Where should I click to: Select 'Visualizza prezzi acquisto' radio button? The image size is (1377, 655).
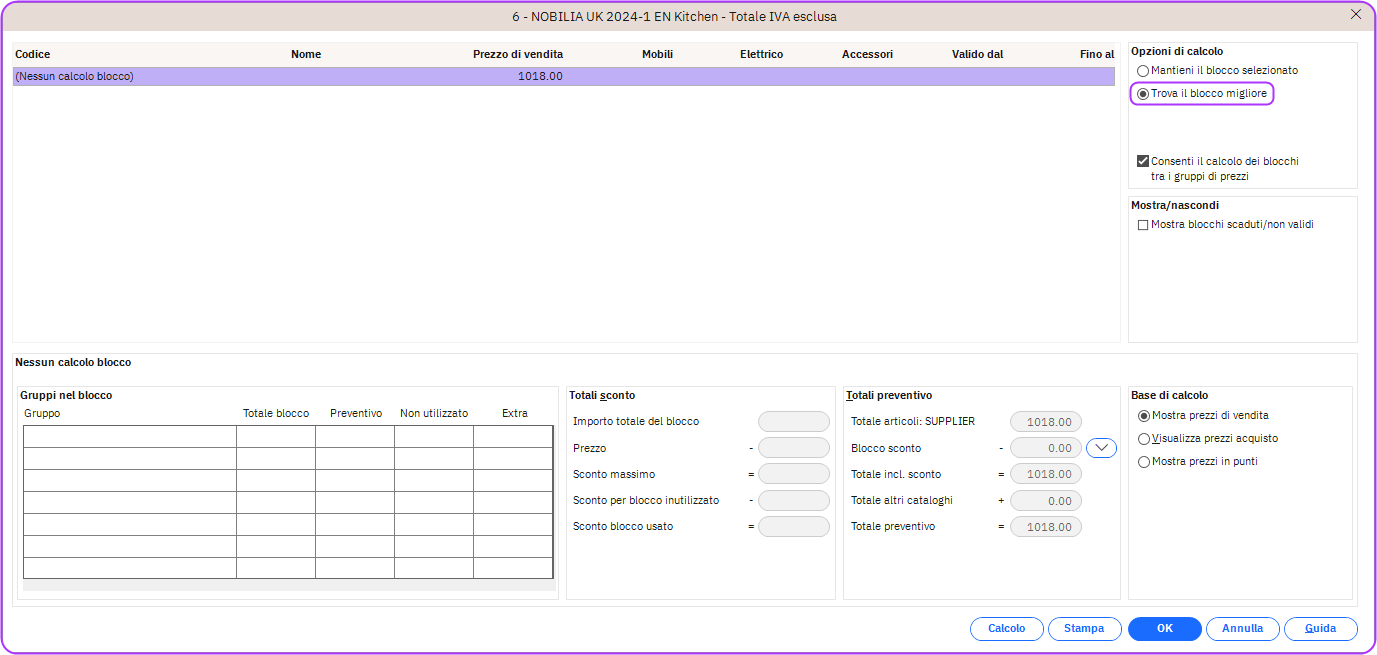[1144, 439]
